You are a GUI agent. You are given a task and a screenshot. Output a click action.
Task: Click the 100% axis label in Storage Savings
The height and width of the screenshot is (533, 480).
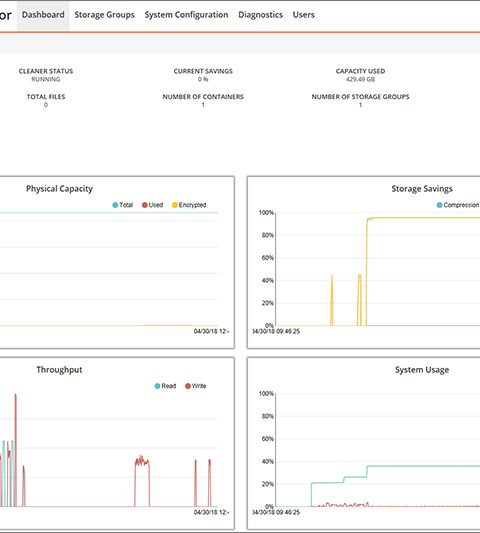click(x=266, y=213)
